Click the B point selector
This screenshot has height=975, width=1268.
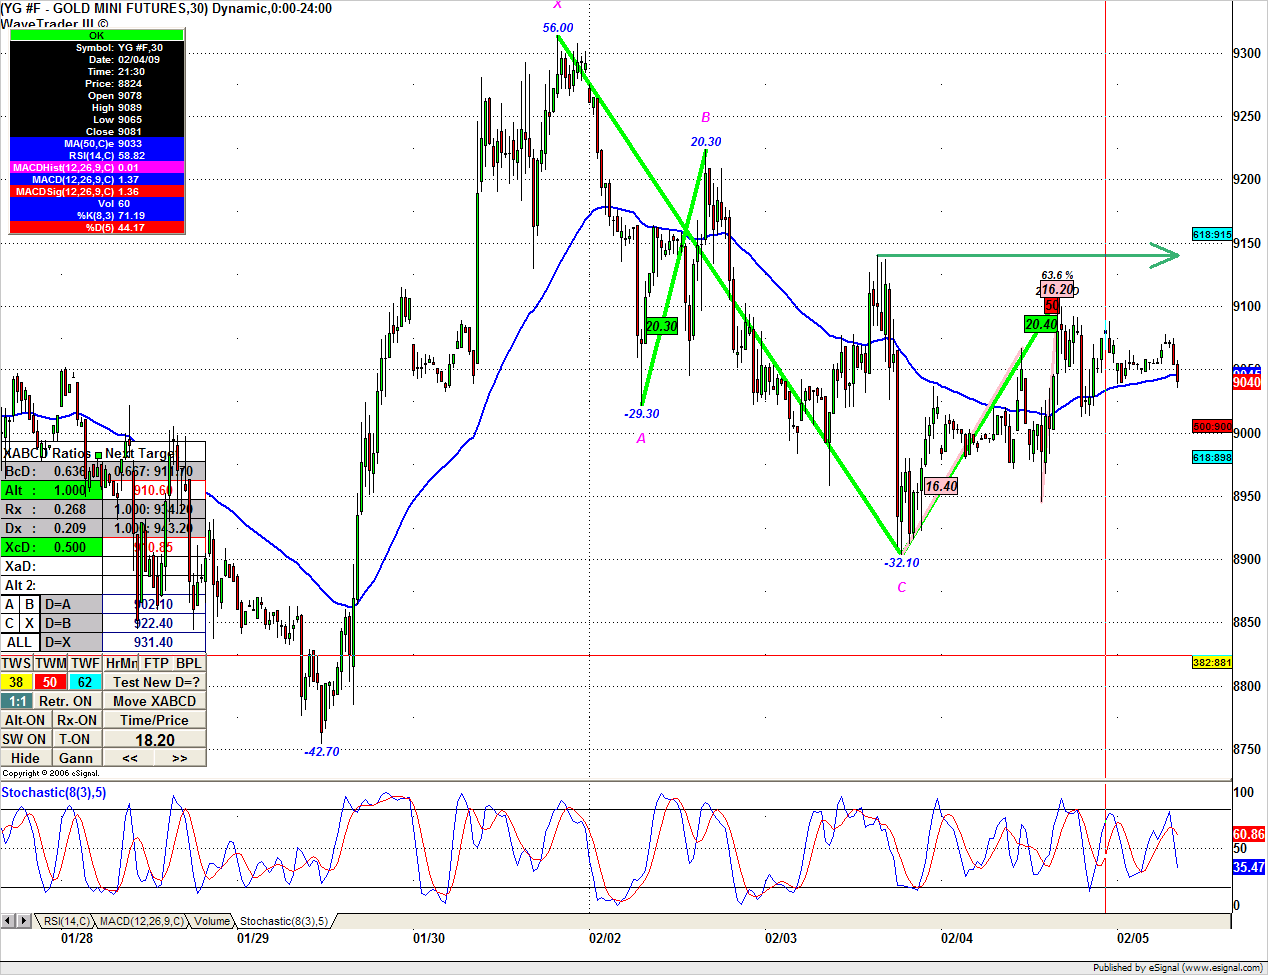[x=30, y=604]
